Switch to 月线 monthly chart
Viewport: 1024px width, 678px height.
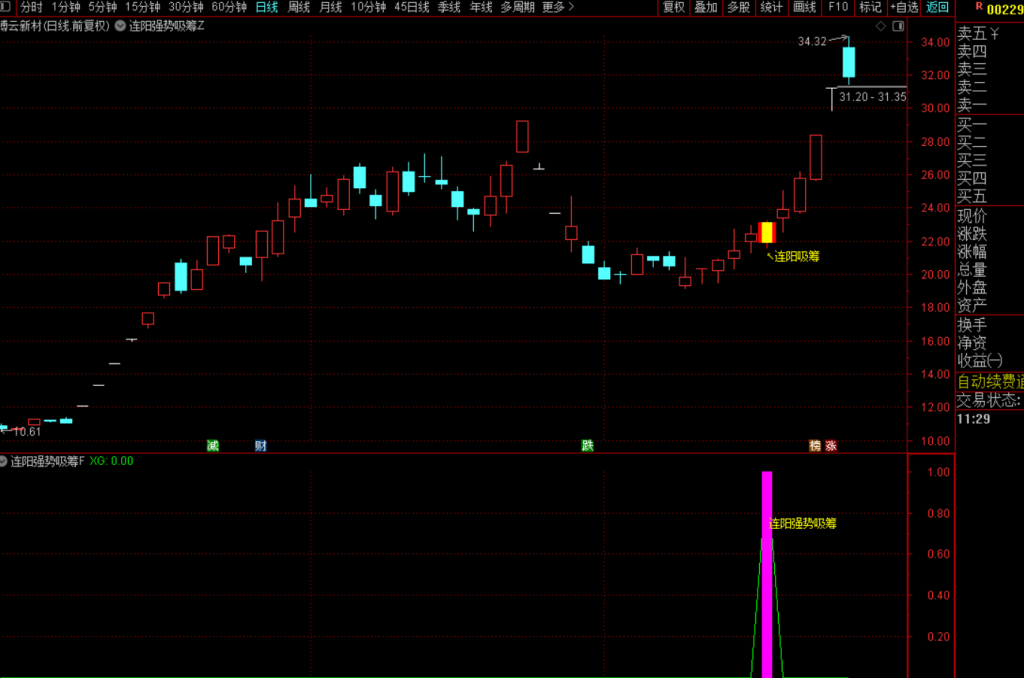pos(330,7)
